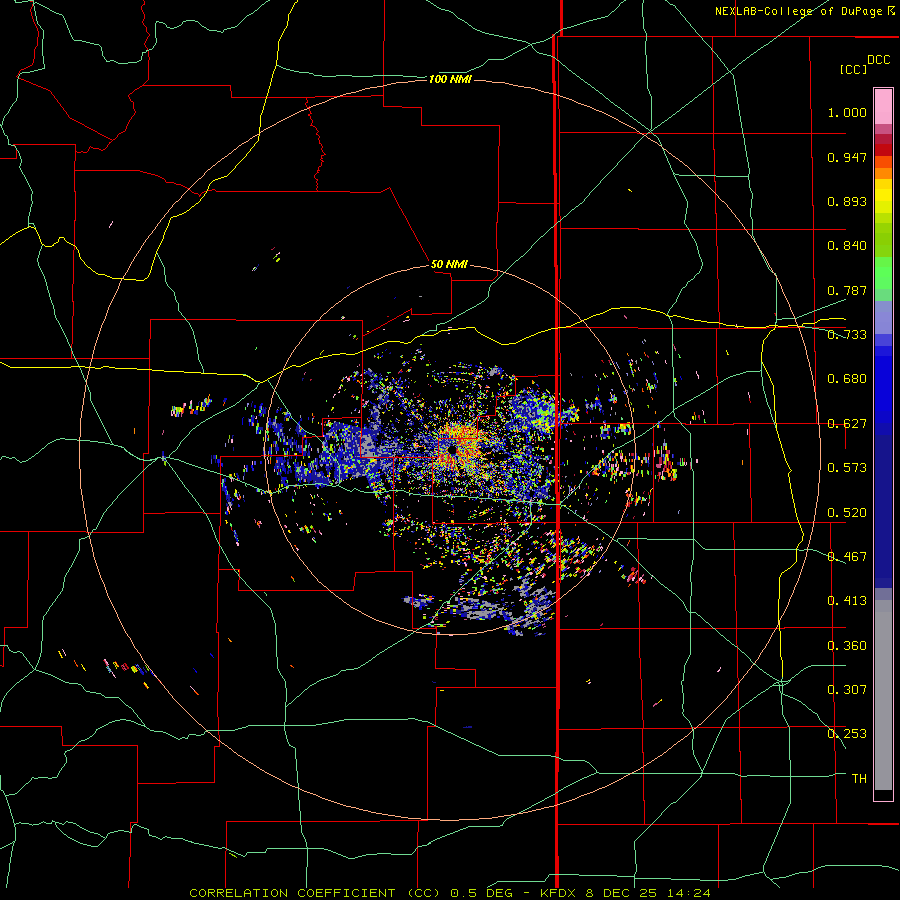
Task: Click the black radar site dot at the center of the rings
Action: pos(452,451)
